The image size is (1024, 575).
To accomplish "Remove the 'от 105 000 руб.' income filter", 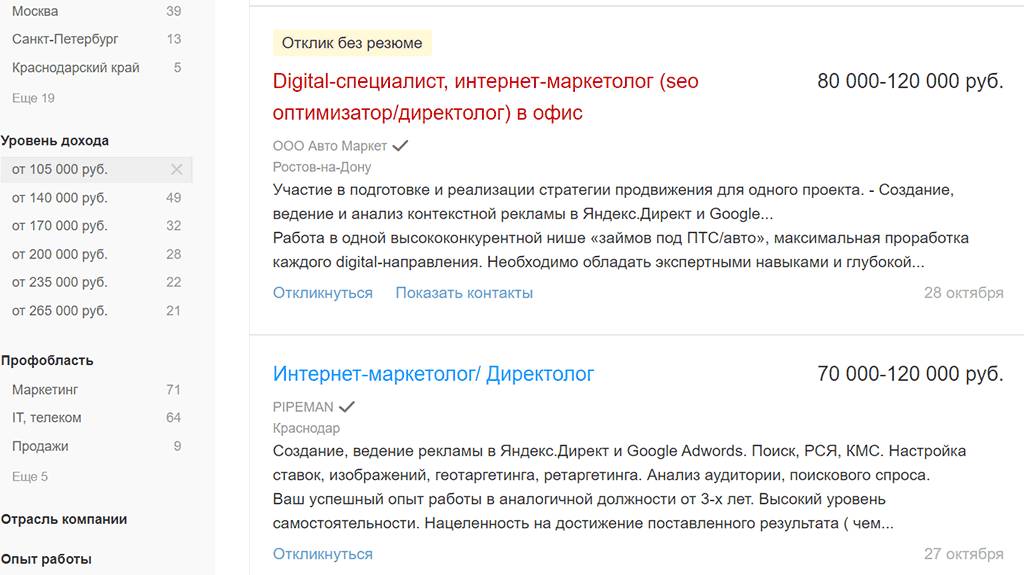I will coord(177,169).
